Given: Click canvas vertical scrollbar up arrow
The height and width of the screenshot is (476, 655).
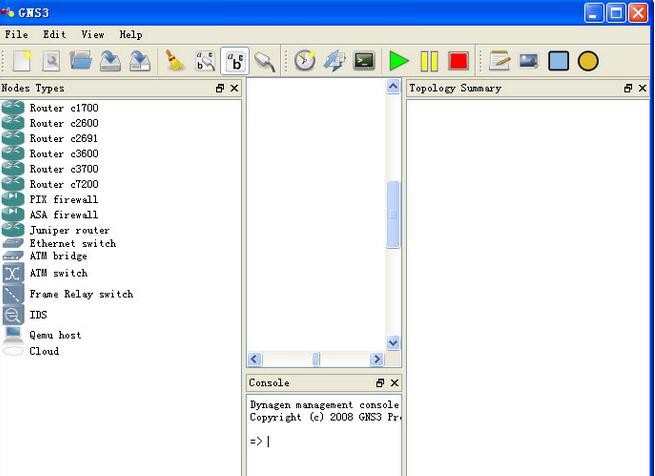Looking at the screenshot, I should [x=393, y=87].
